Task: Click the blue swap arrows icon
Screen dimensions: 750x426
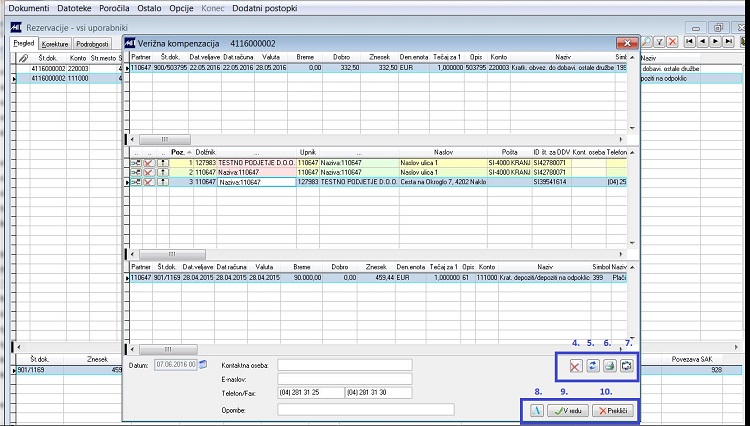Action: [593, 366]
